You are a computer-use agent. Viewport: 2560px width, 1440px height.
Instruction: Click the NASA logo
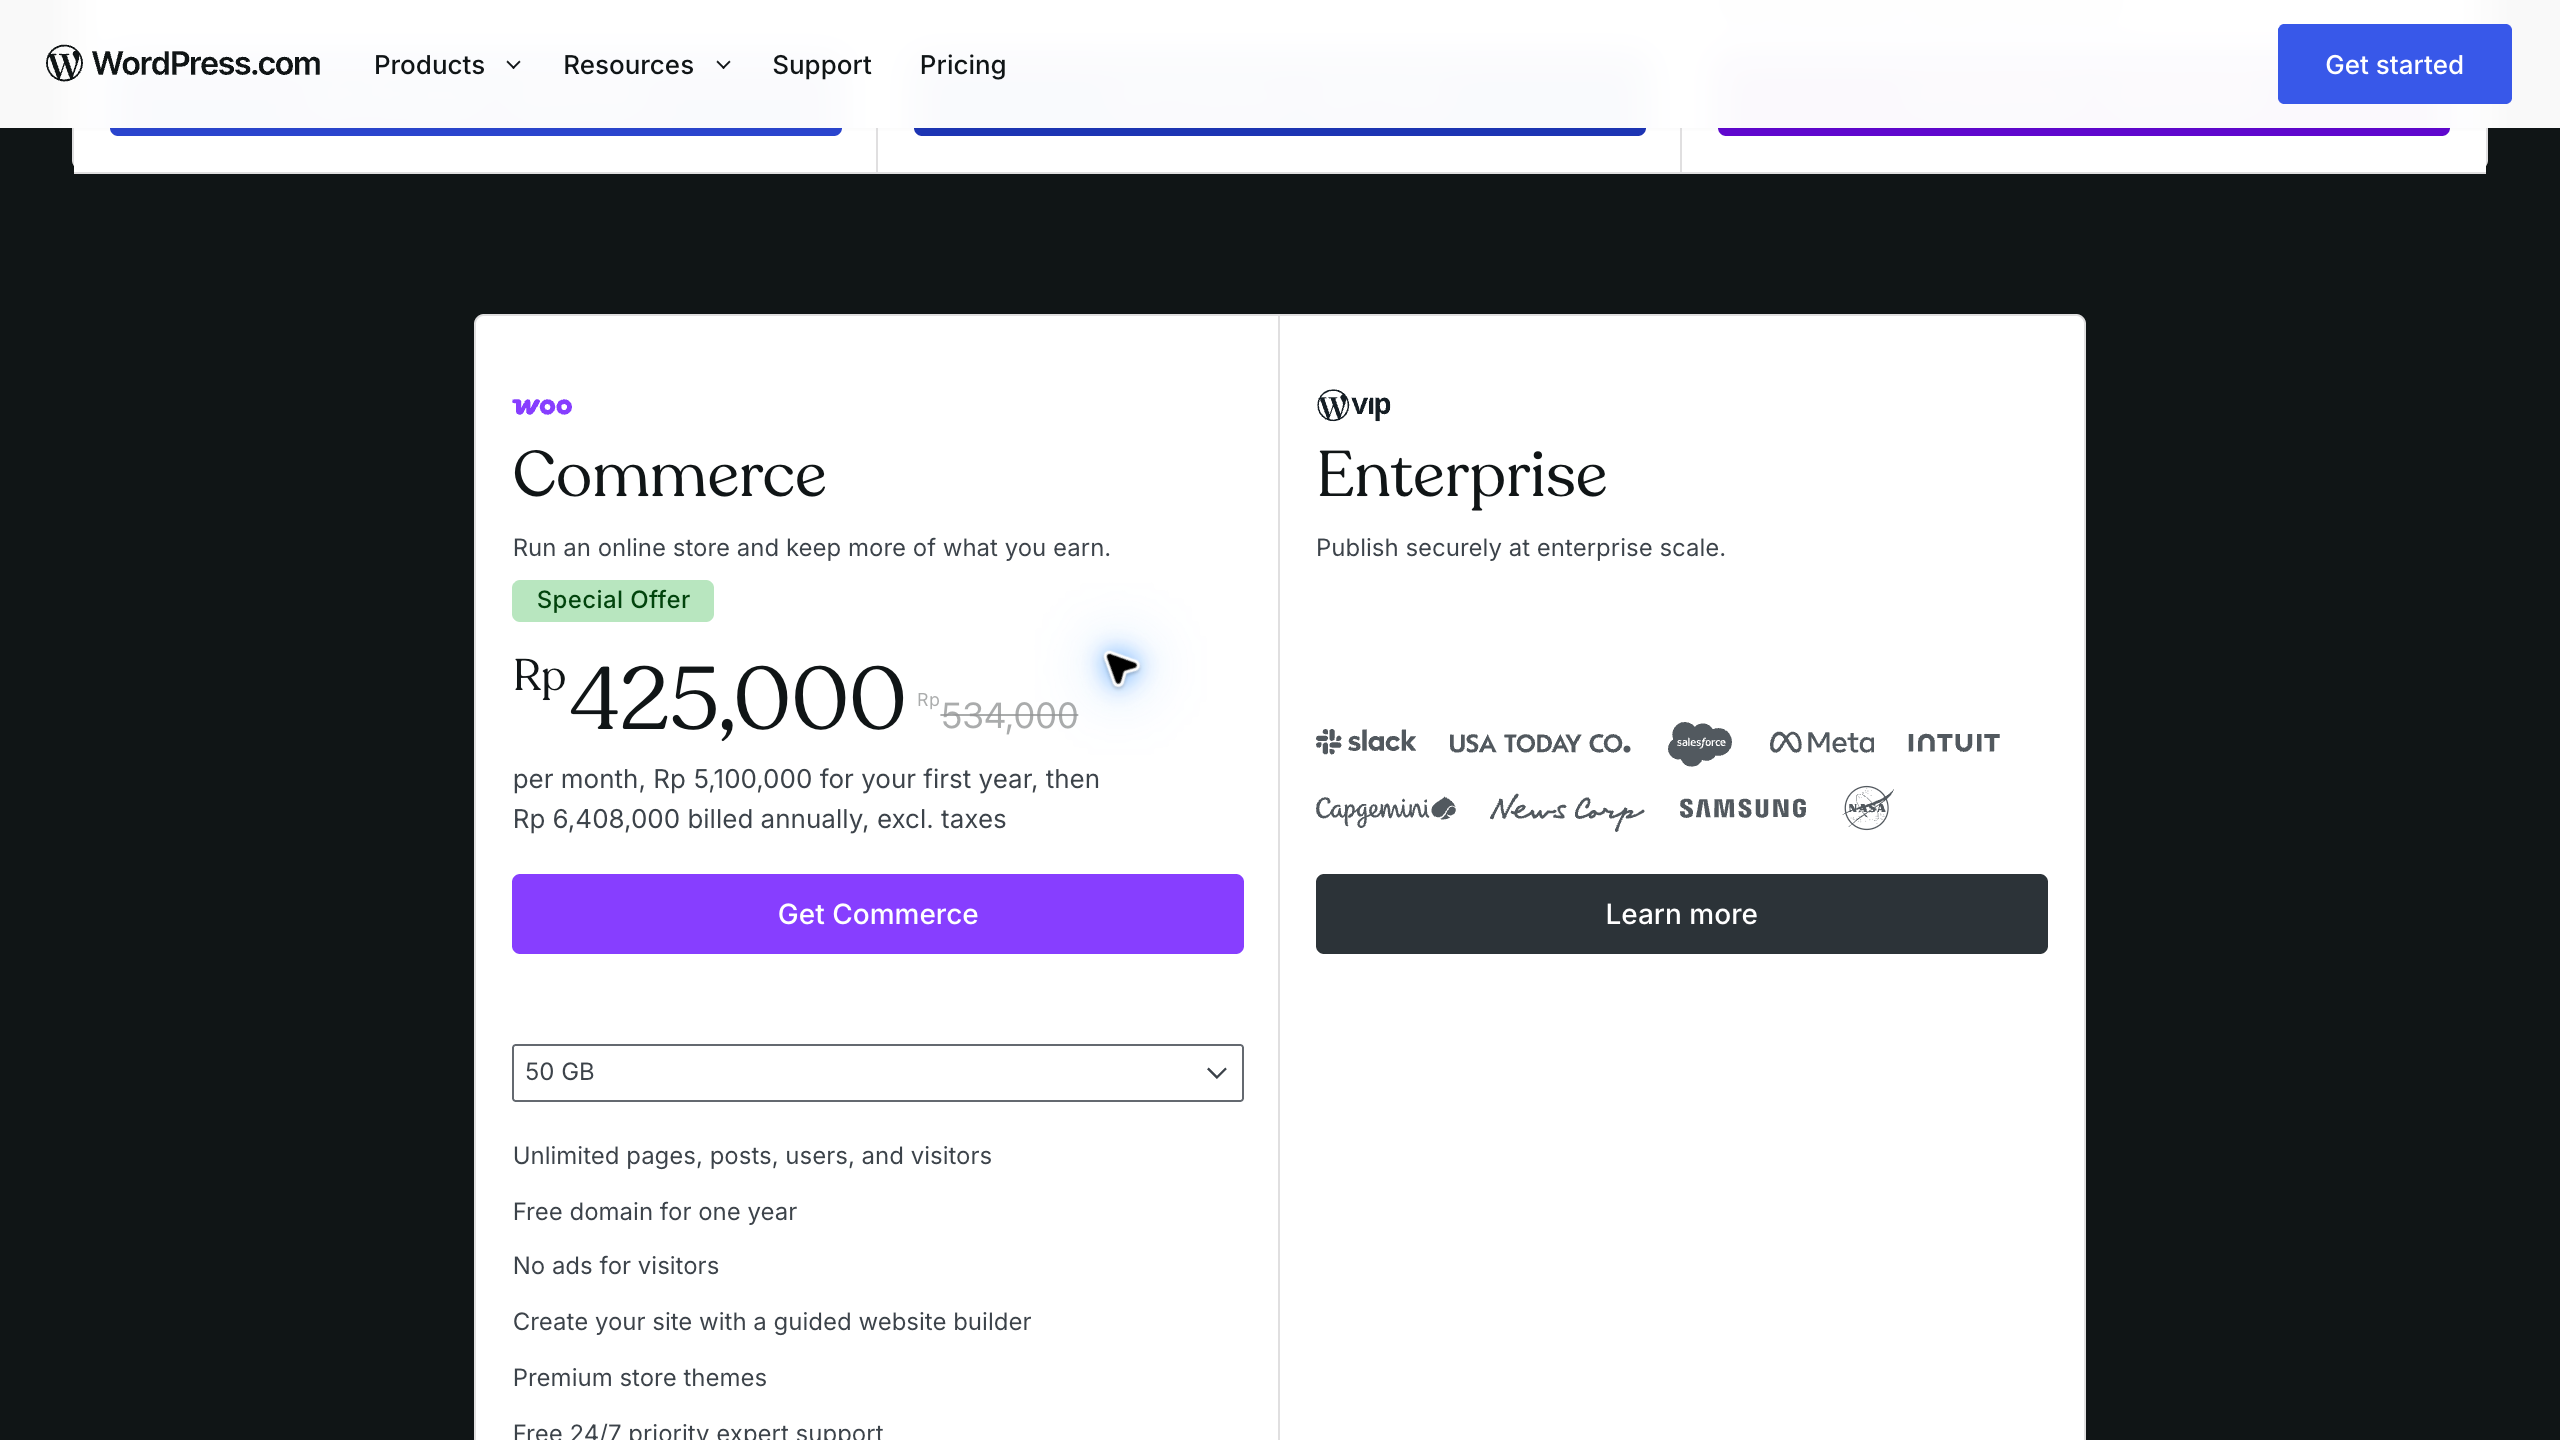coord(1868,808)
